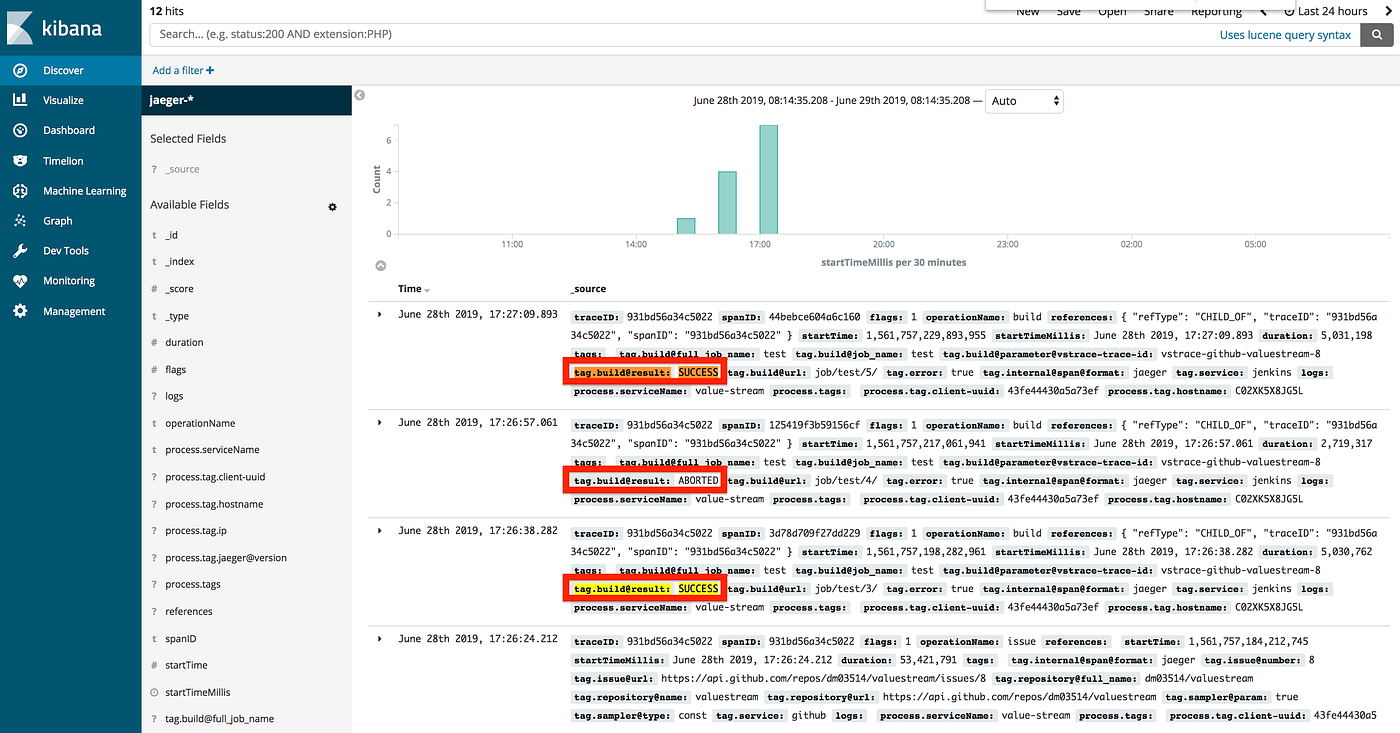1400x733 pixels.
Task: Select the startTime field
Action: coord(186,665)
